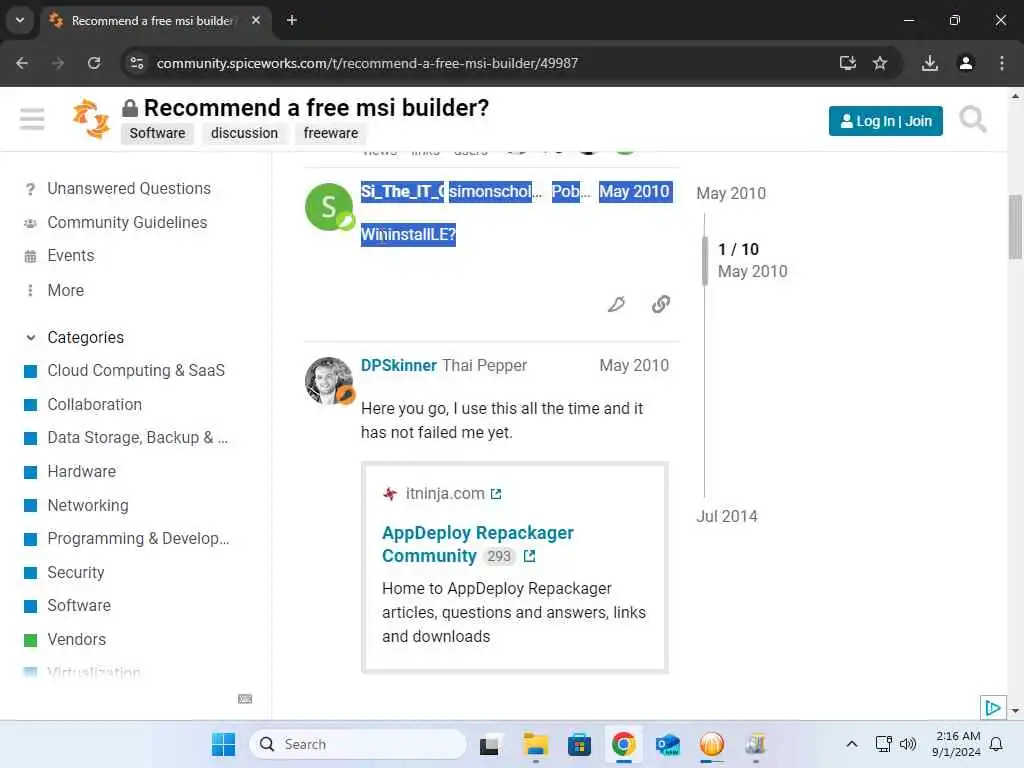Screen dimensions: 1024x768
Task: Click the address bar URL
Action: coord(367,63)
